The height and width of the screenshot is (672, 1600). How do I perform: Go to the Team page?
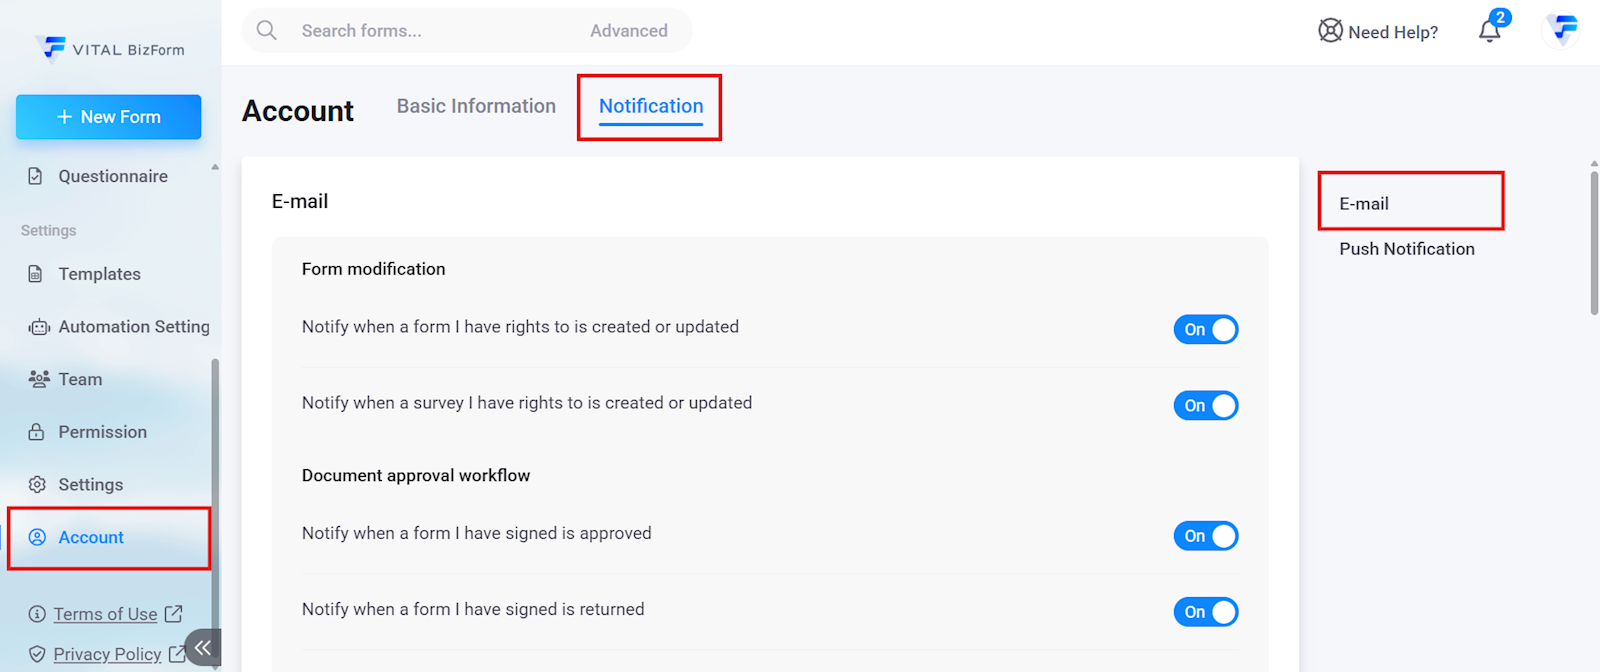[x=80, y=380]
